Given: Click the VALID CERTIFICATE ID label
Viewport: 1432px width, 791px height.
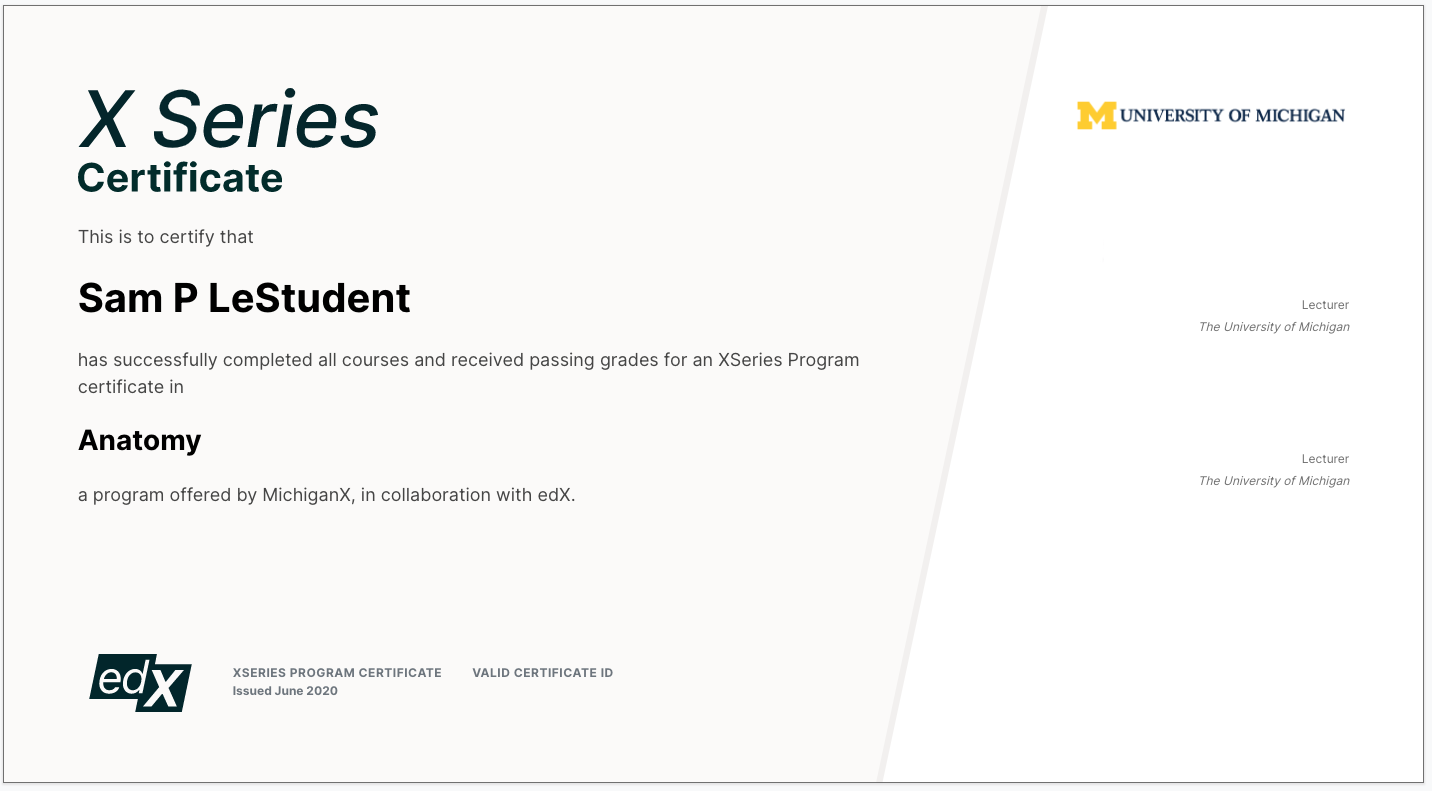Looking at the screenshot, I should click(542, 673).
